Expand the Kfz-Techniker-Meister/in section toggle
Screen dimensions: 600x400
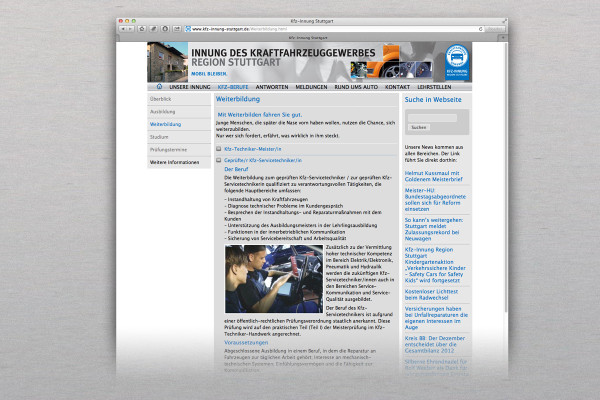click(x=218, y=149)
